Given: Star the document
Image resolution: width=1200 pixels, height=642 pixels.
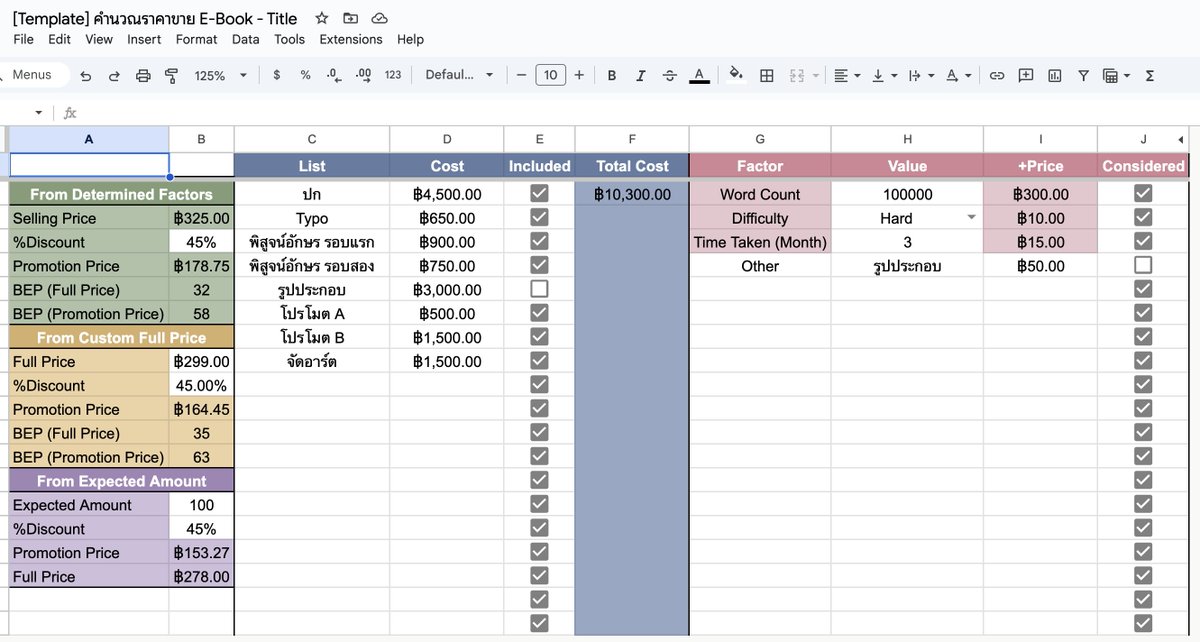Looking at the screenshot, I should (321, 18).
